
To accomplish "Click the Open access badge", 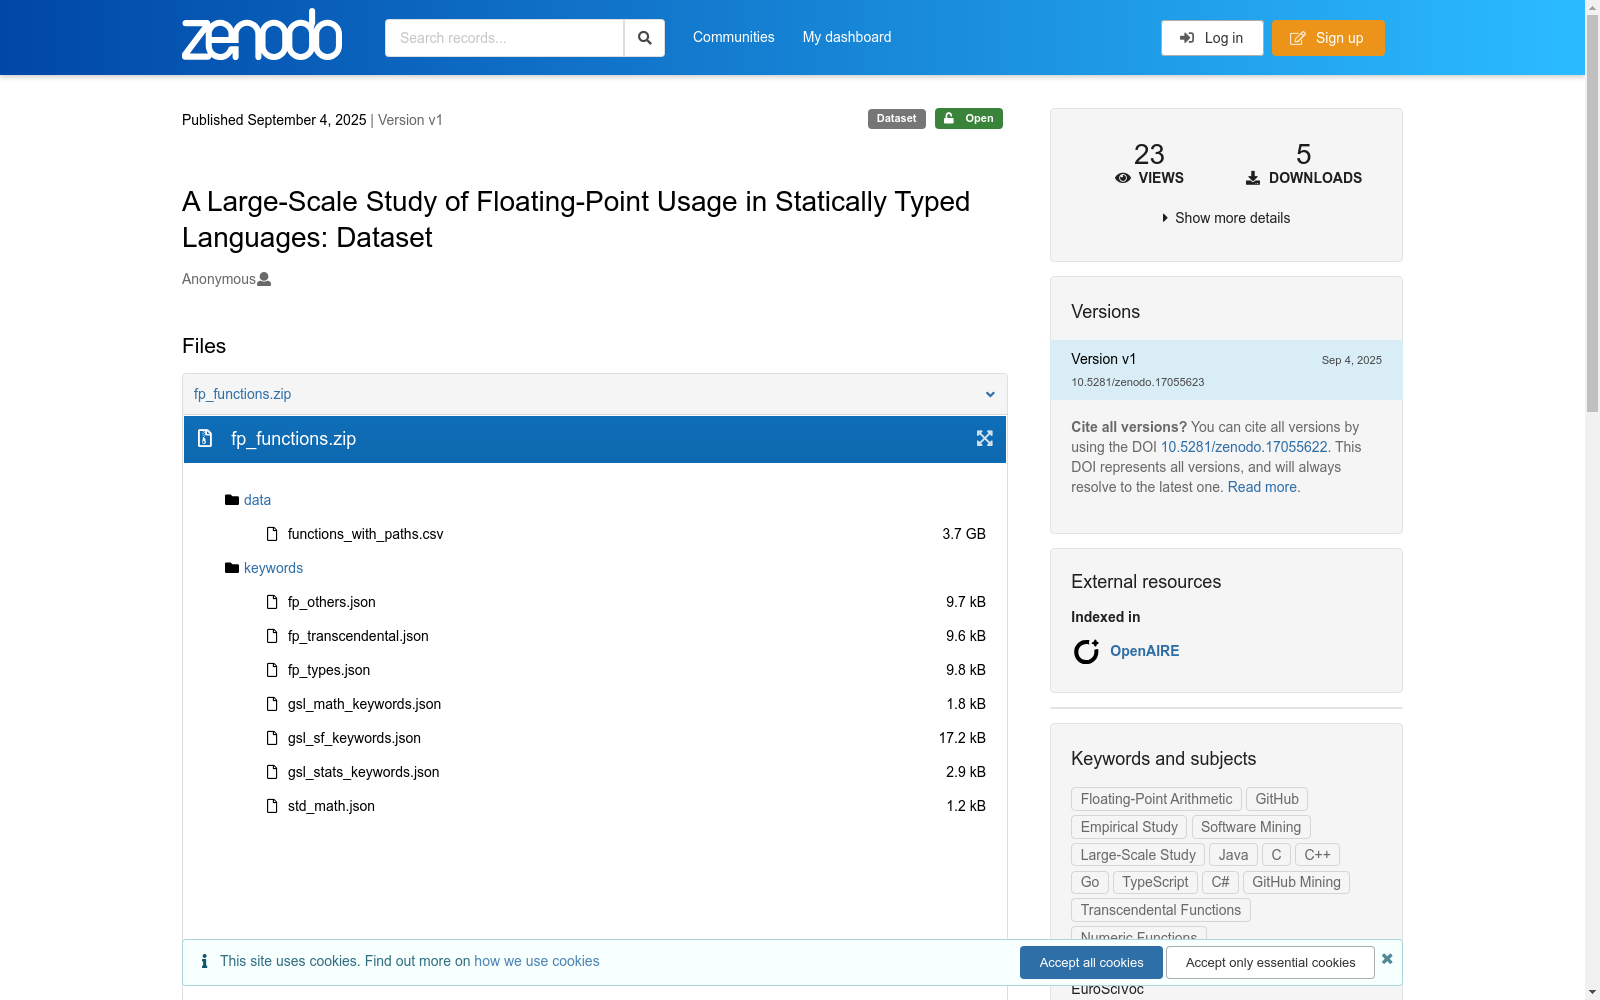I will (969, 118).
